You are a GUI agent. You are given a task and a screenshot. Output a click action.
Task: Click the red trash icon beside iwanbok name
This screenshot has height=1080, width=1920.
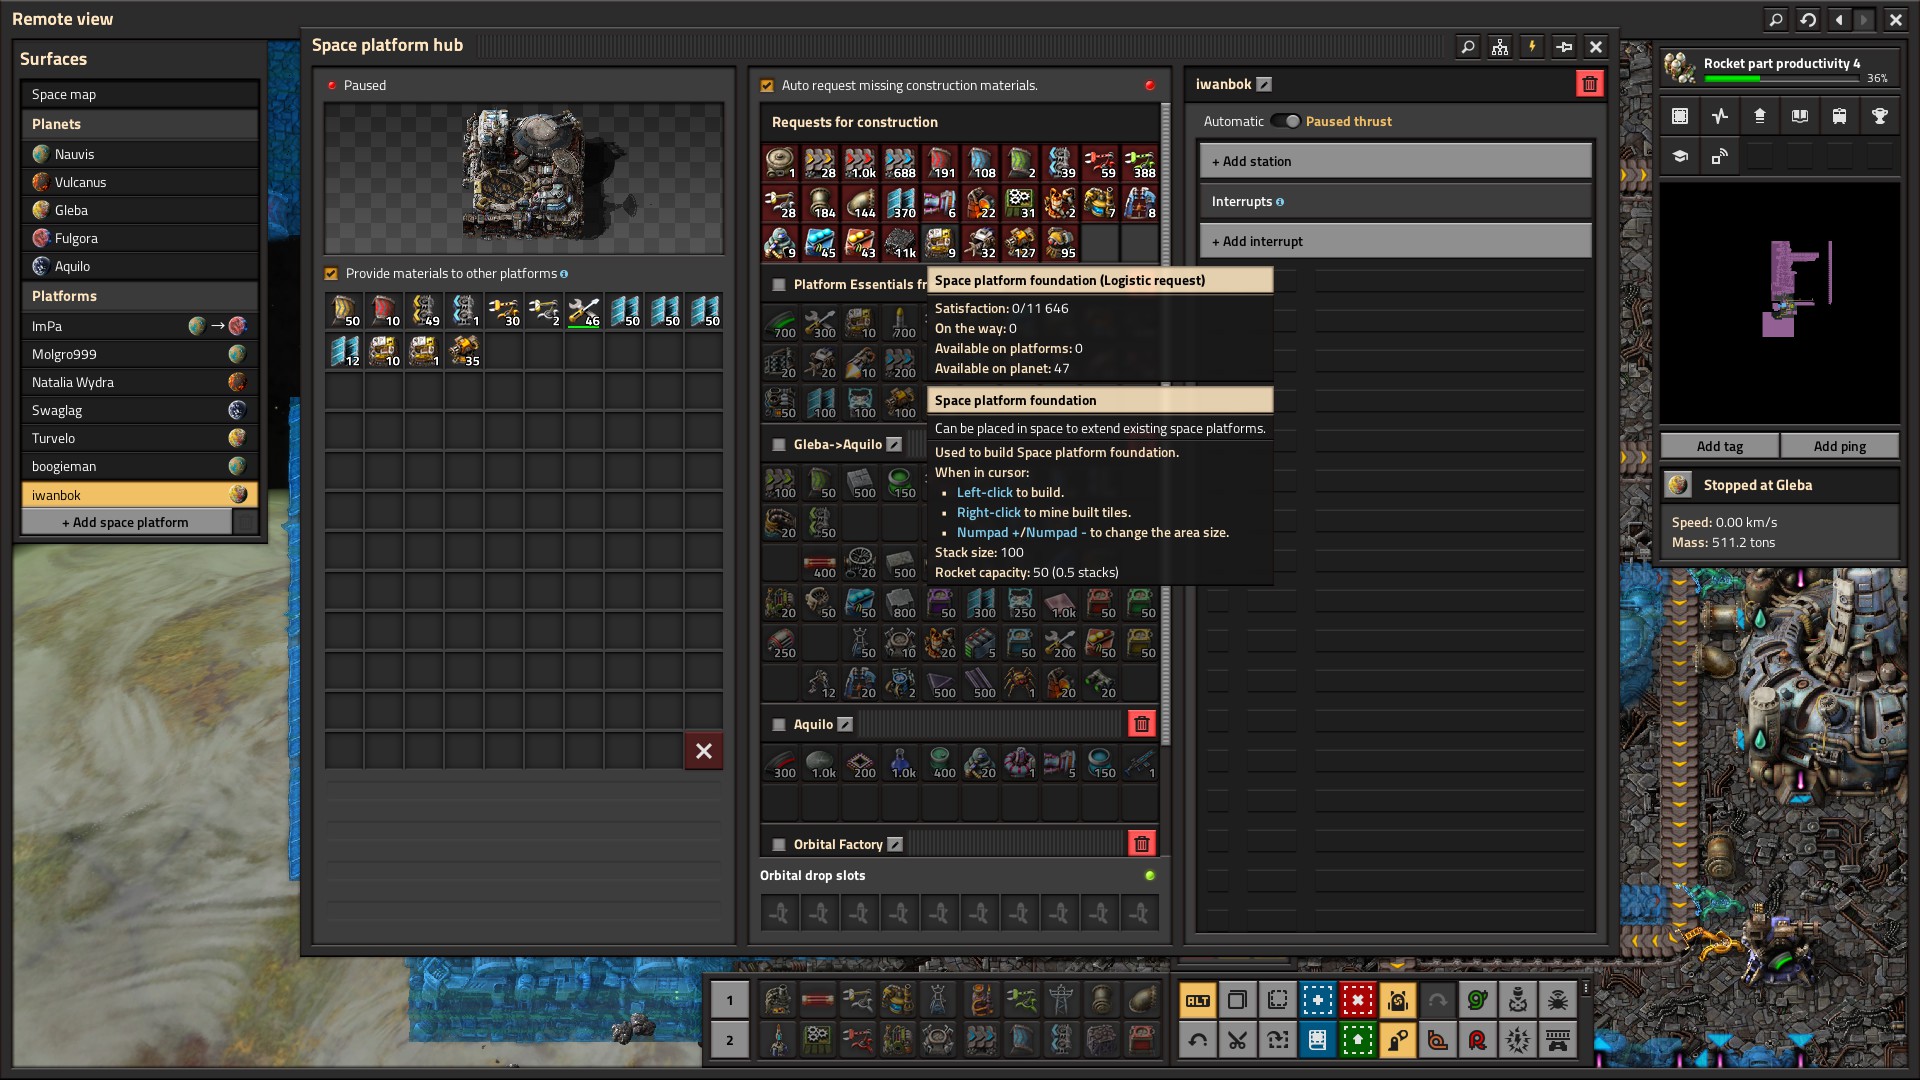pos(1589,84)
